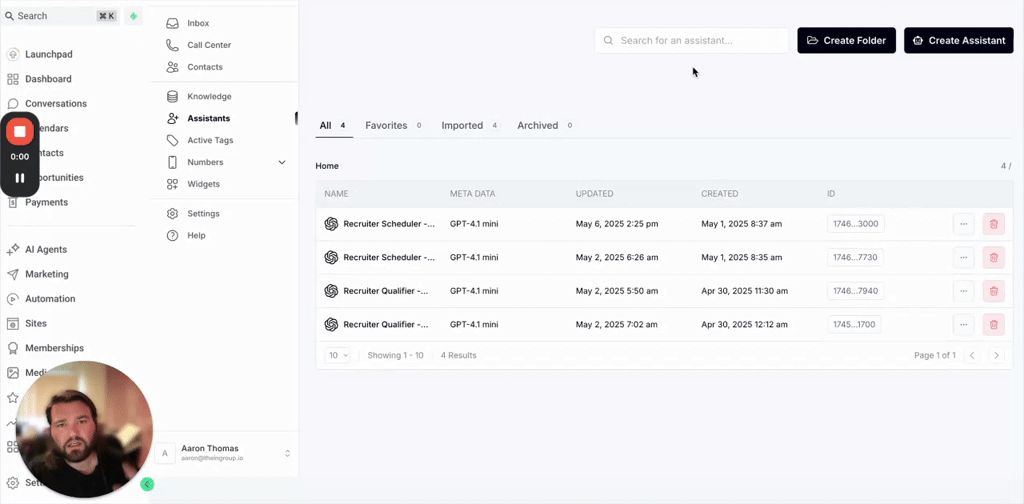Sort by the NAME column header
The height and width of the screenshot is (504, 1024).
click(x=336, y=194)
